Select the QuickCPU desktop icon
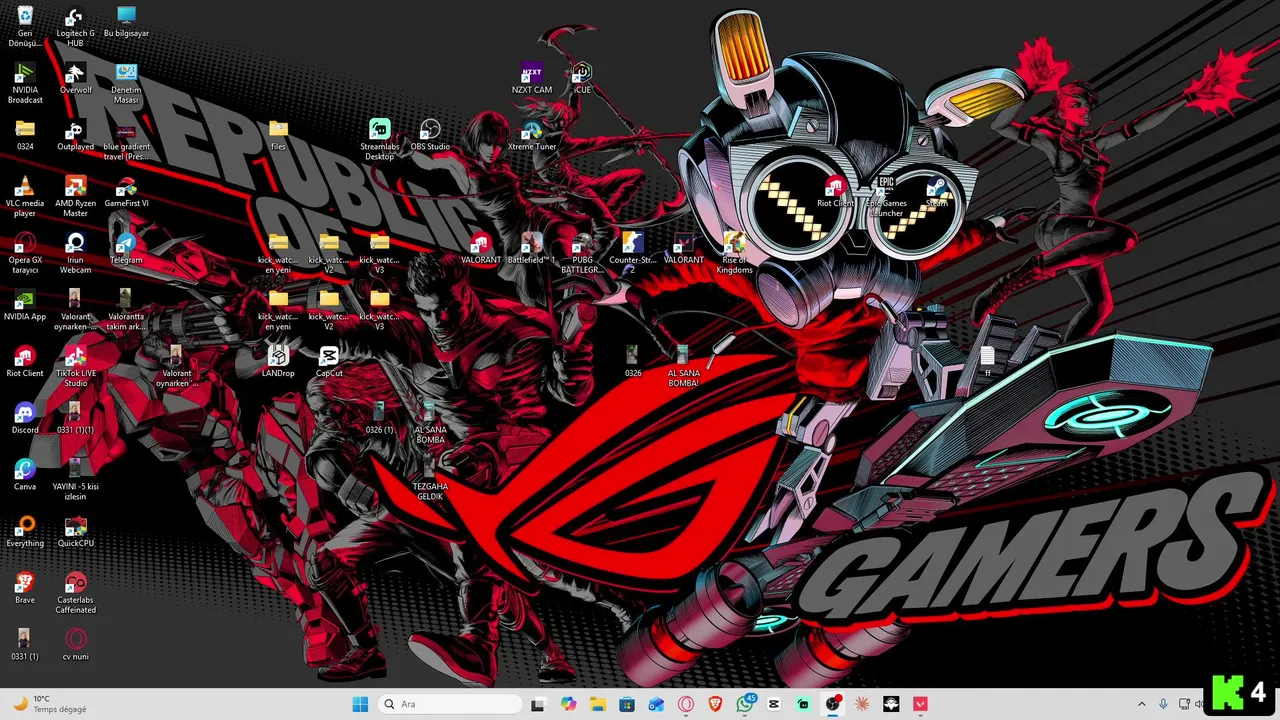The width and height of the screenshot is (1280, 720). [75, 532]
